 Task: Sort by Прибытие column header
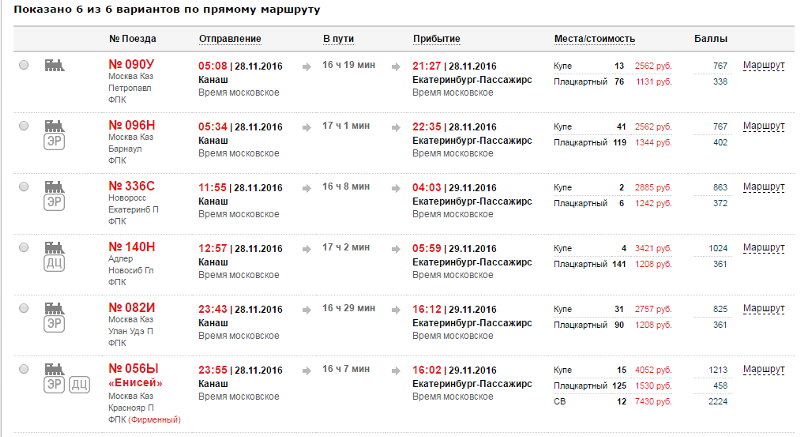(x=437, y=39)
